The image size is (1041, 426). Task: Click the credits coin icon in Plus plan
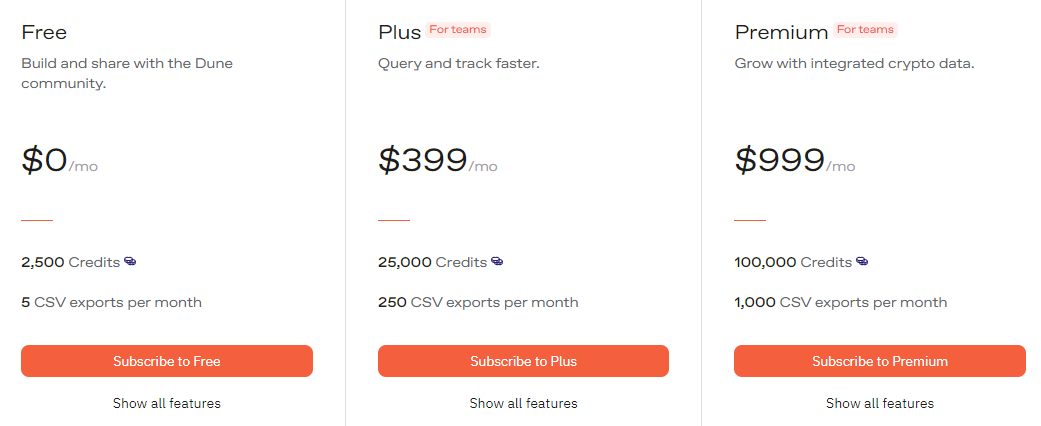point(497,261)
